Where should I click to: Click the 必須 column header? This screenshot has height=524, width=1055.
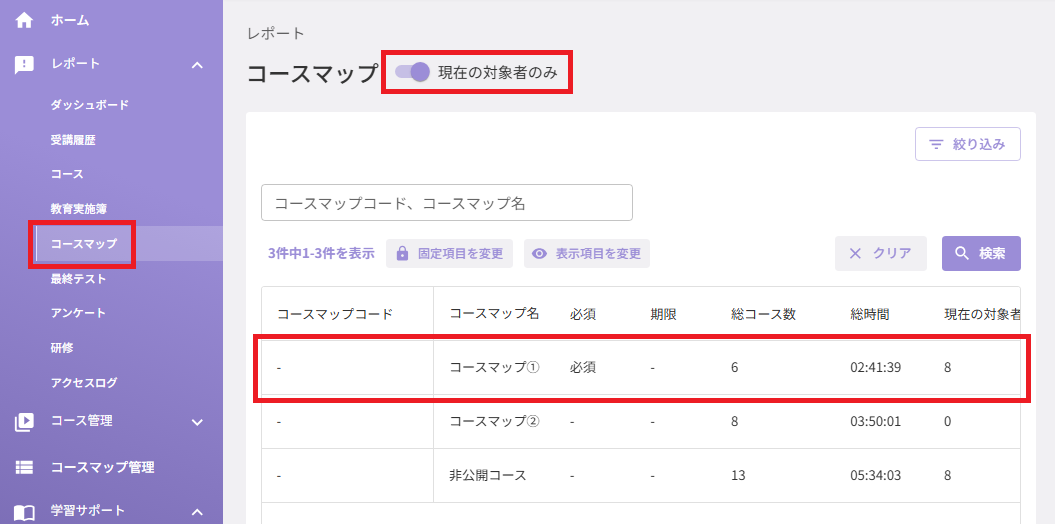[x=582, y=314]
